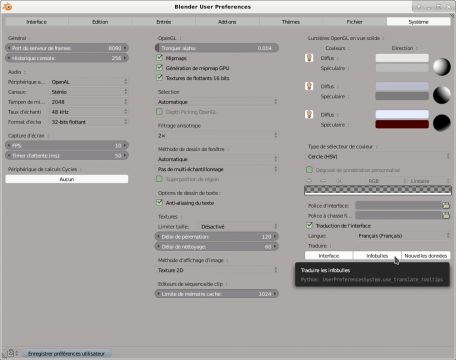Open audio device dropdown showing OpenAL
The width and height of the screenshot is (456, 360).
click(88, 82)
